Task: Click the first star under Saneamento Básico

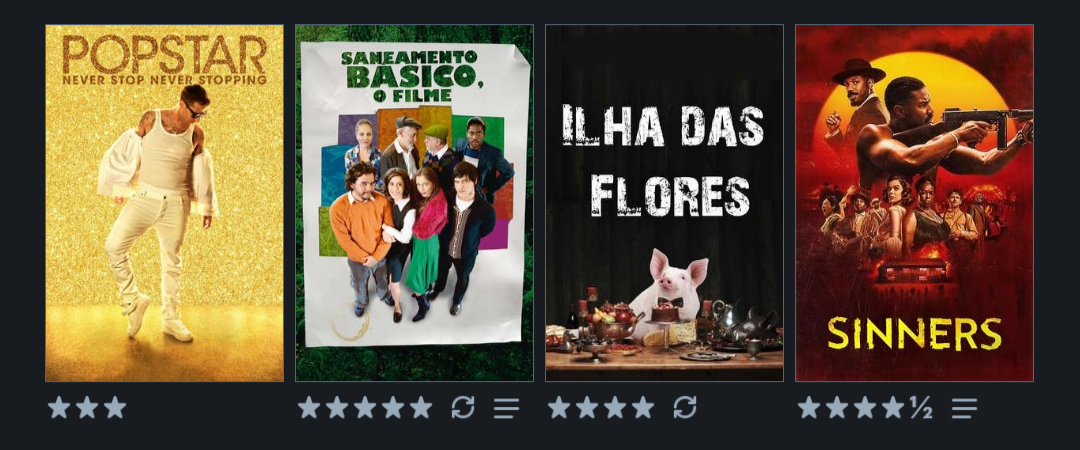Action: pyautogui.click(x=309, y=407)
